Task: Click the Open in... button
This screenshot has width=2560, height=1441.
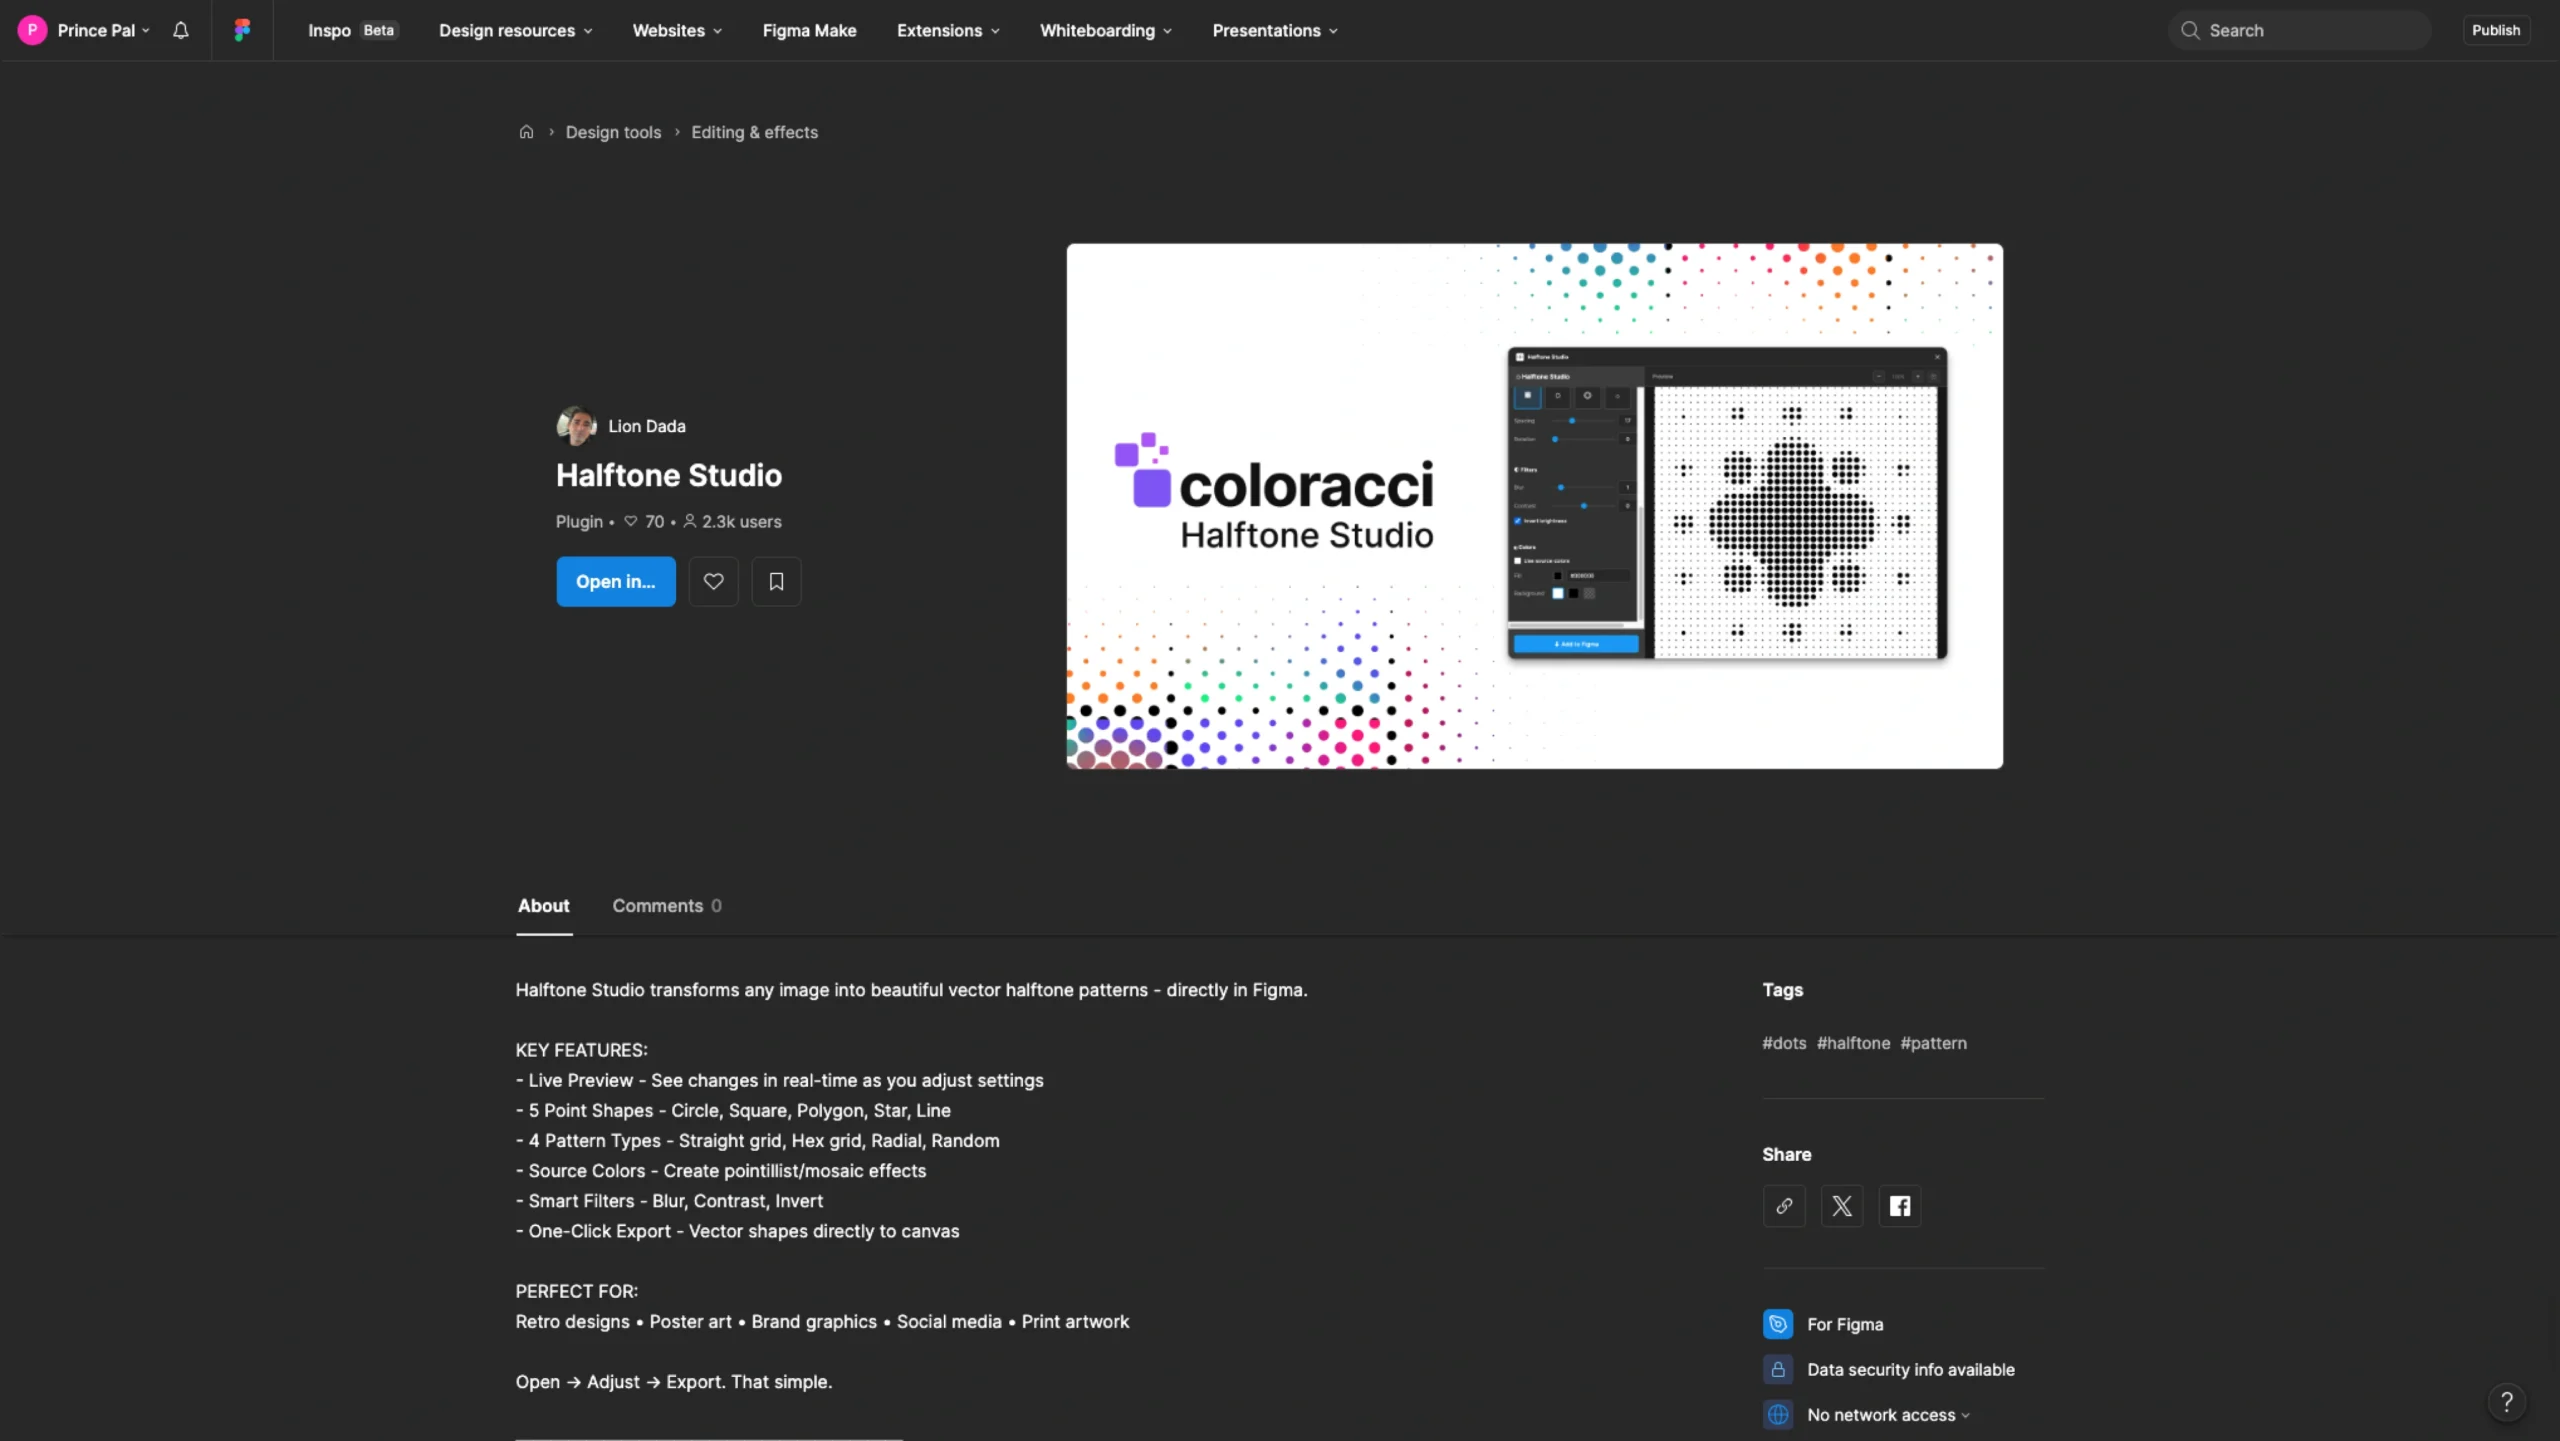Action: [616, 581]
